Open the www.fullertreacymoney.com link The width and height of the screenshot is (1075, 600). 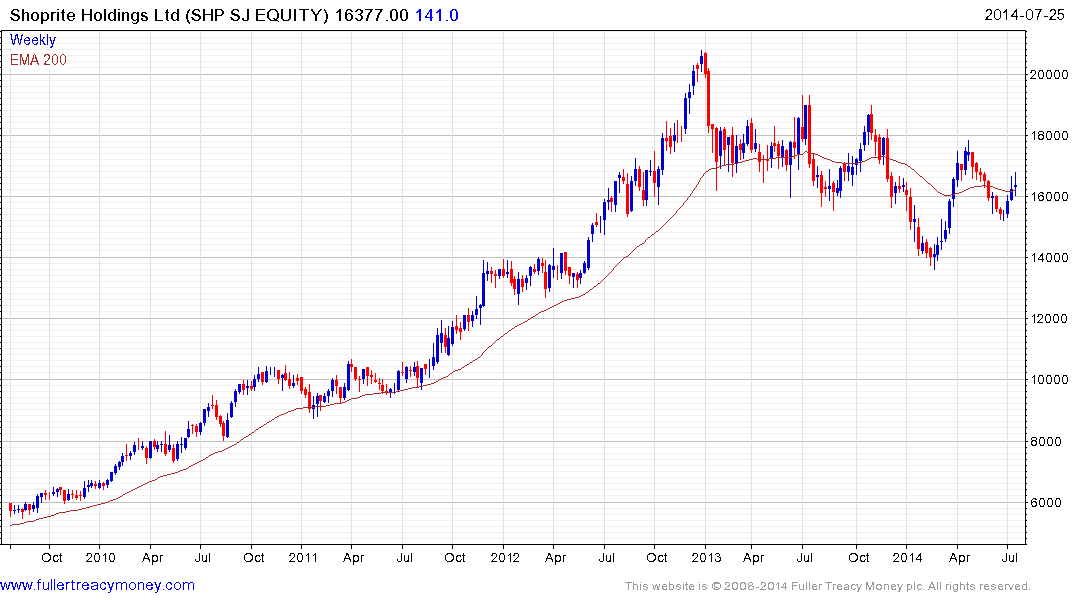[97, 585]
